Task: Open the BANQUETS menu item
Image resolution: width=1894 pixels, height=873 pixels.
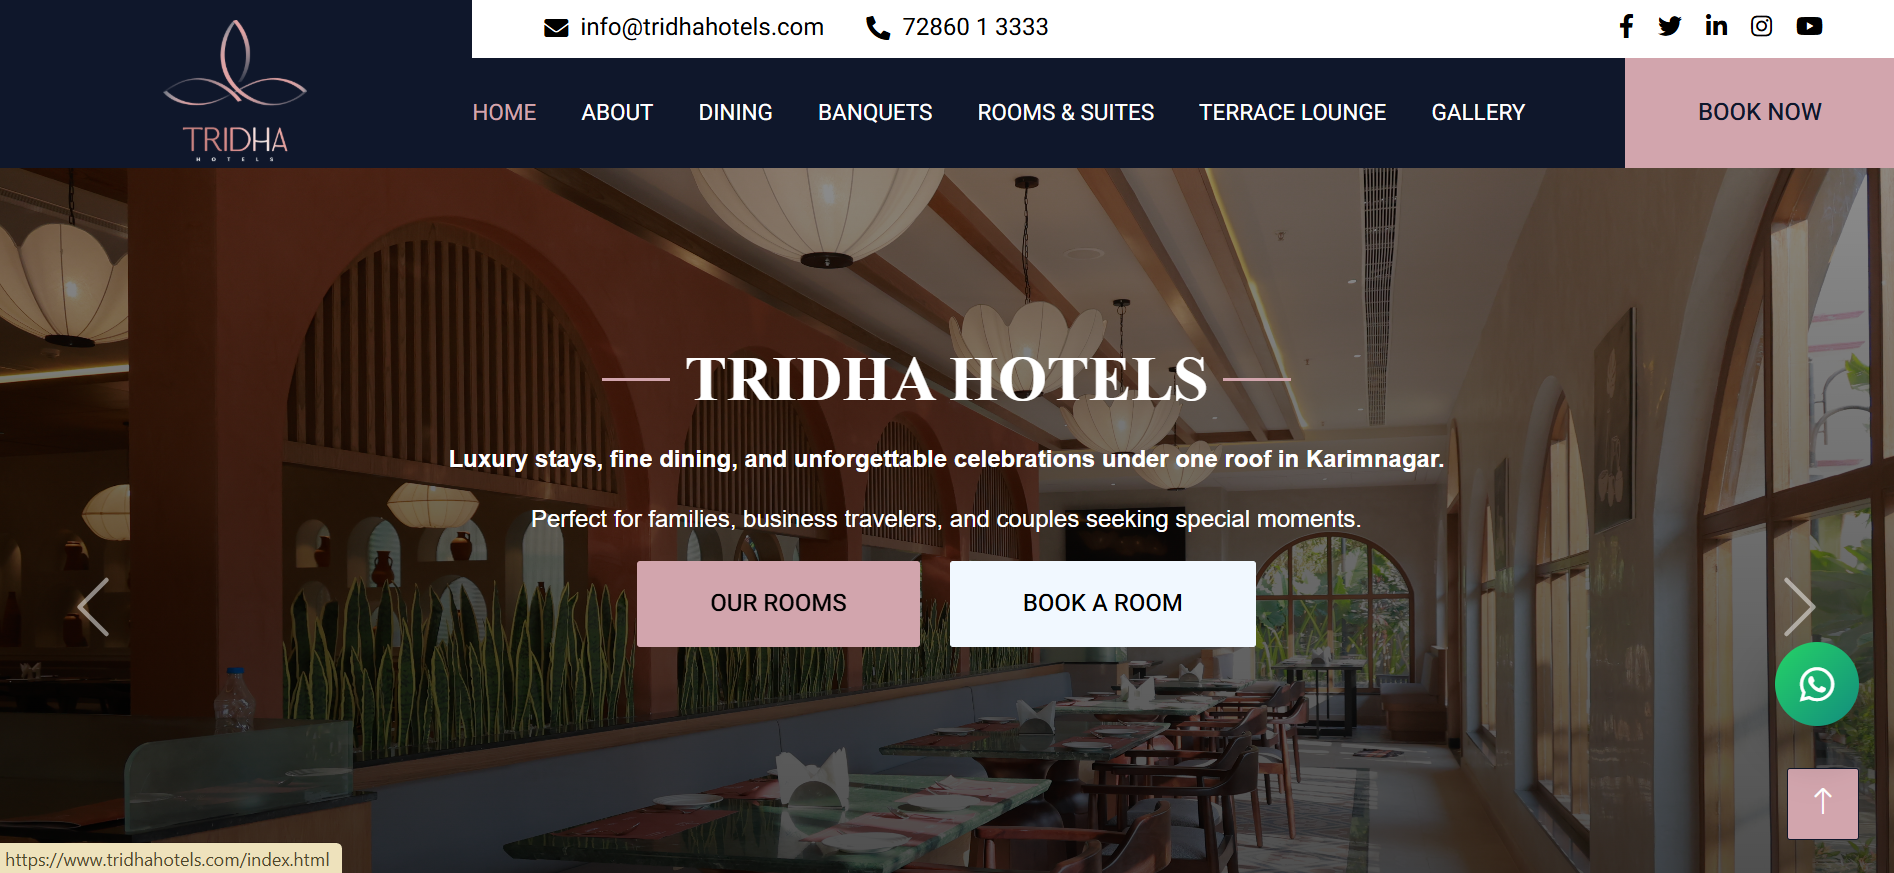Action: pos(875,112)
